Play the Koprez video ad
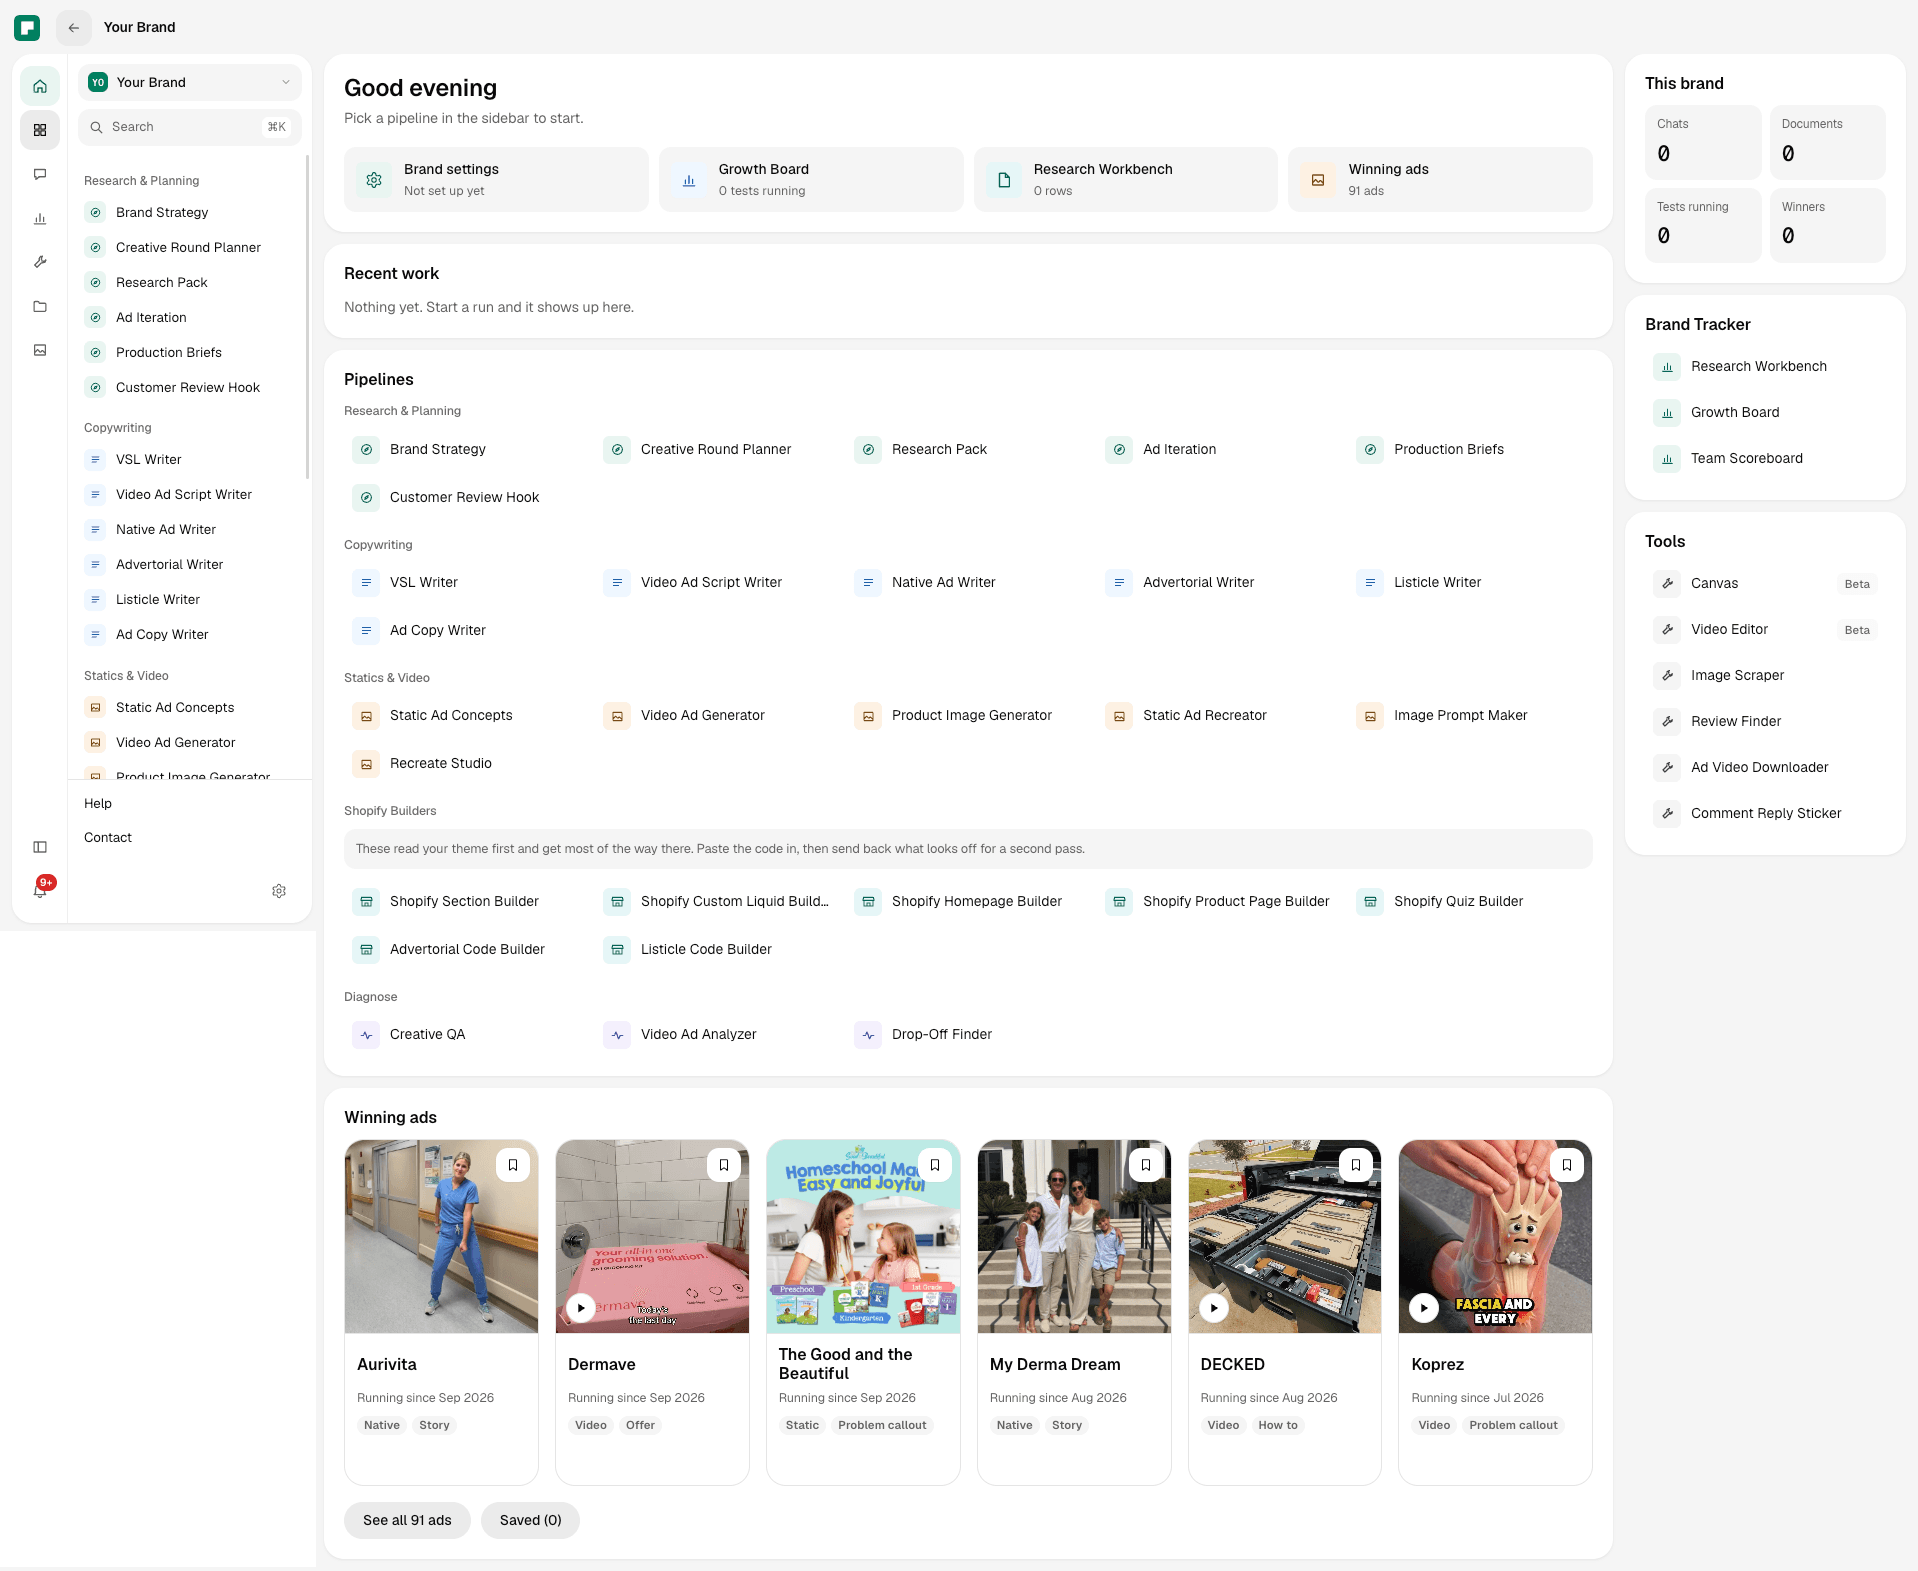This screenshot has height=1571, width=1918. coord(1424,1308)
